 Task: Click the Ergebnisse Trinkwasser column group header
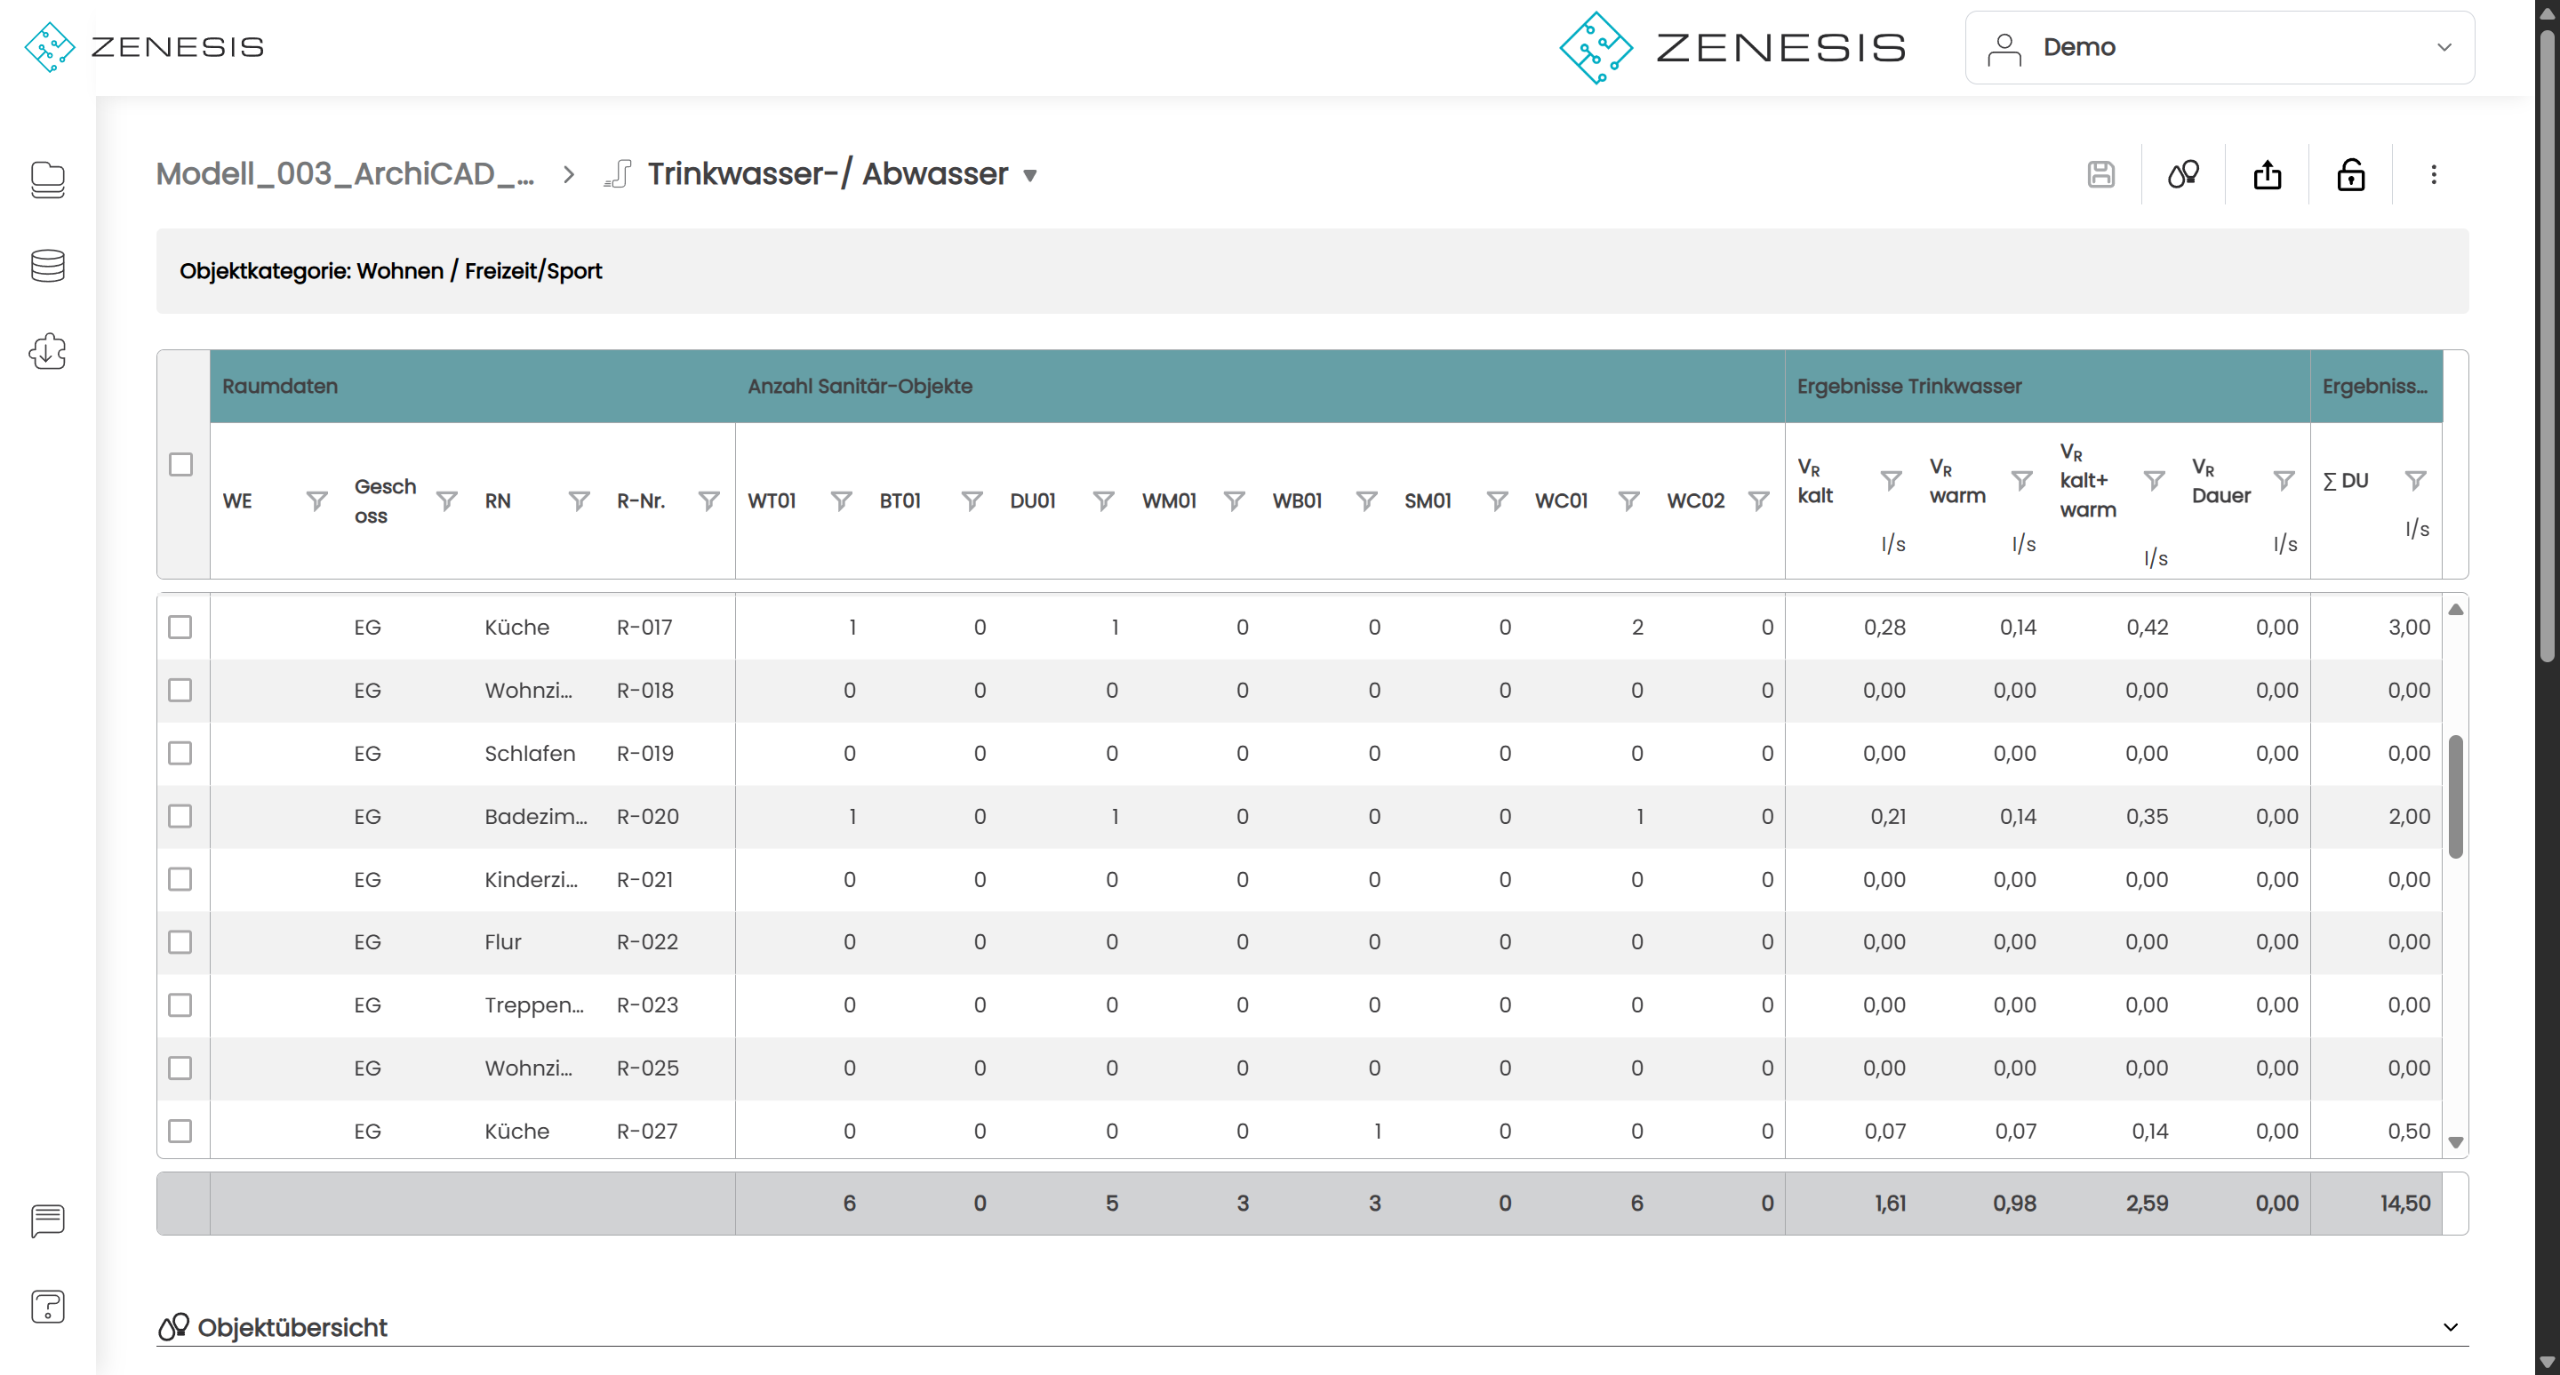[x=1909, y=386]
